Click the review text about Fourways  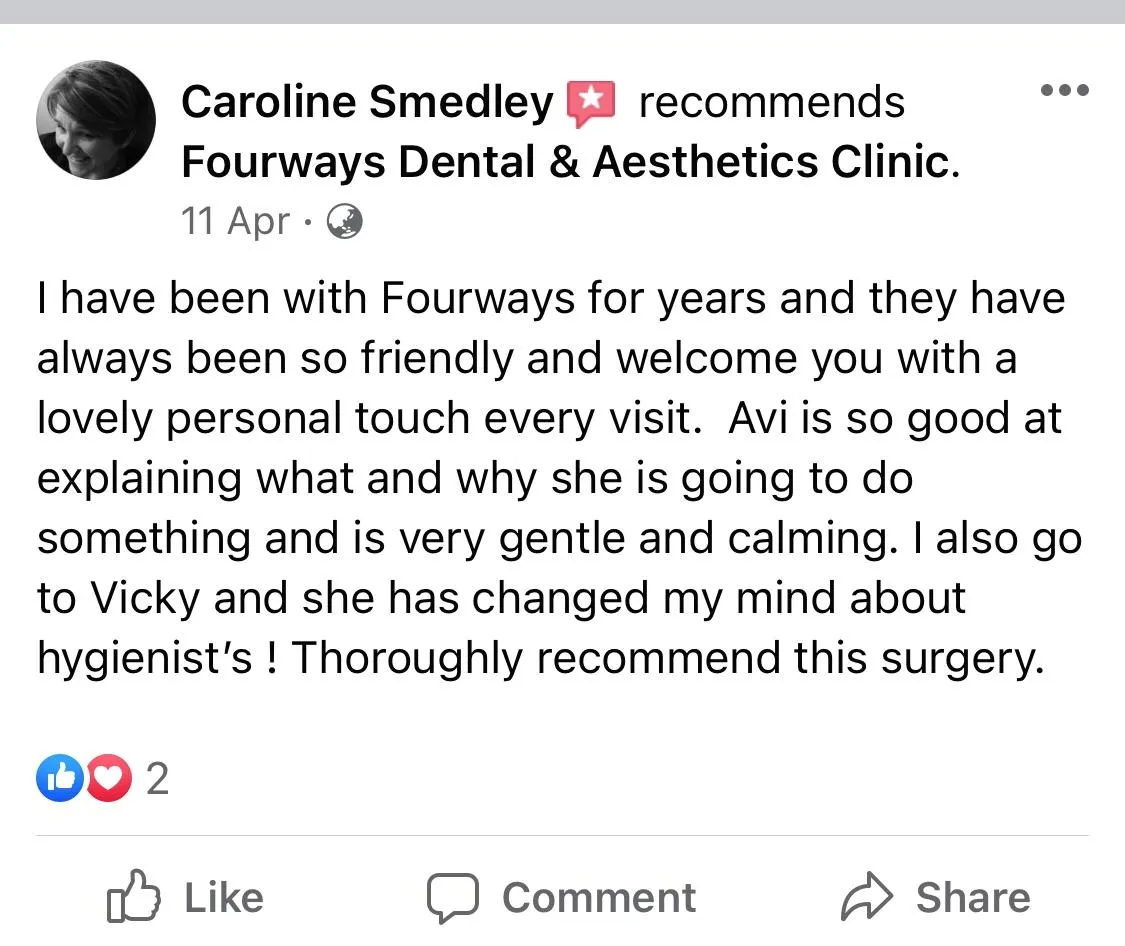560,478
